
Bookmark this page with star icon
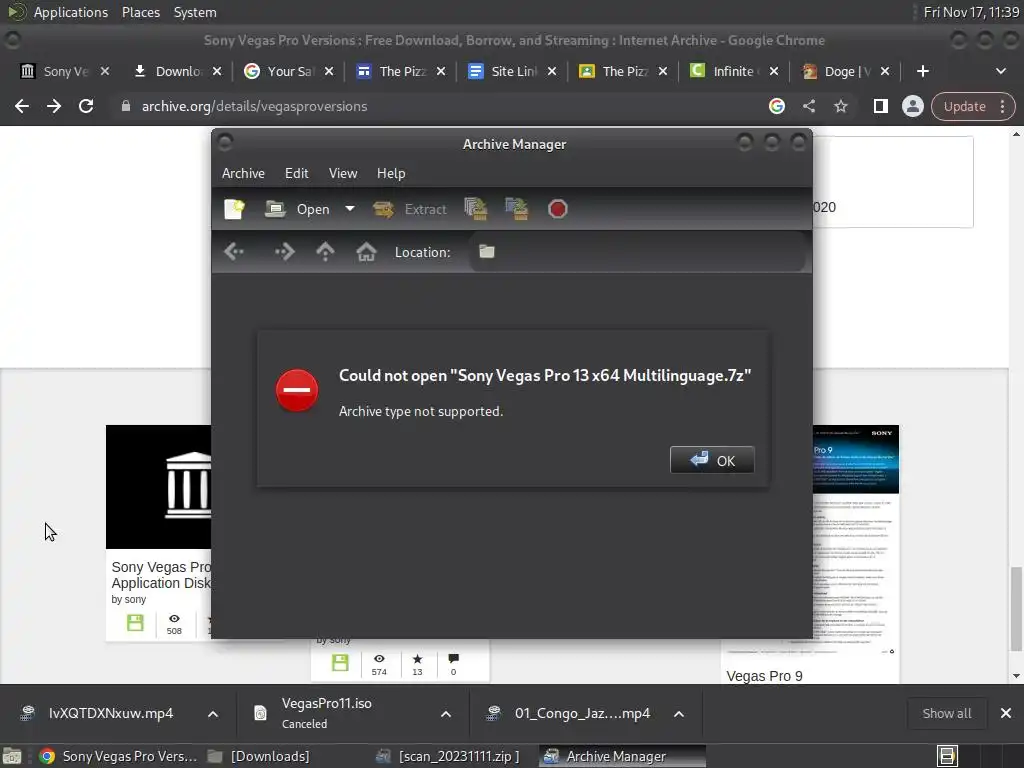[840, 106]
